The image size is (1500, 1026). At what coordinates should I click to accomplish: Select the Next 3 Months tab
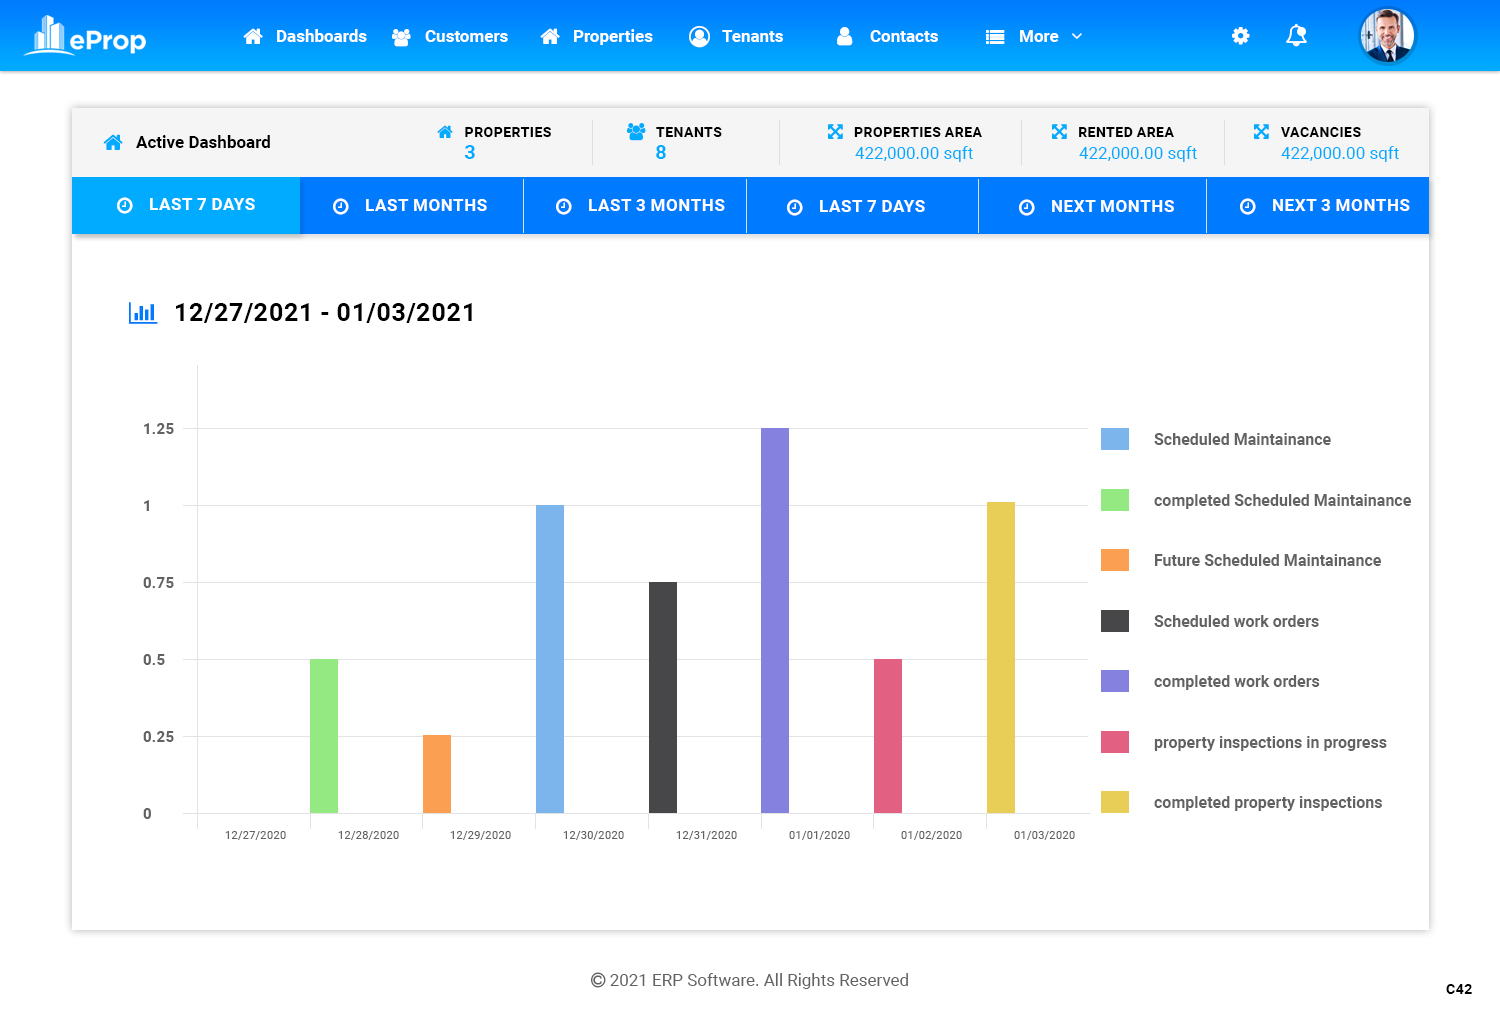point(1324,206)
